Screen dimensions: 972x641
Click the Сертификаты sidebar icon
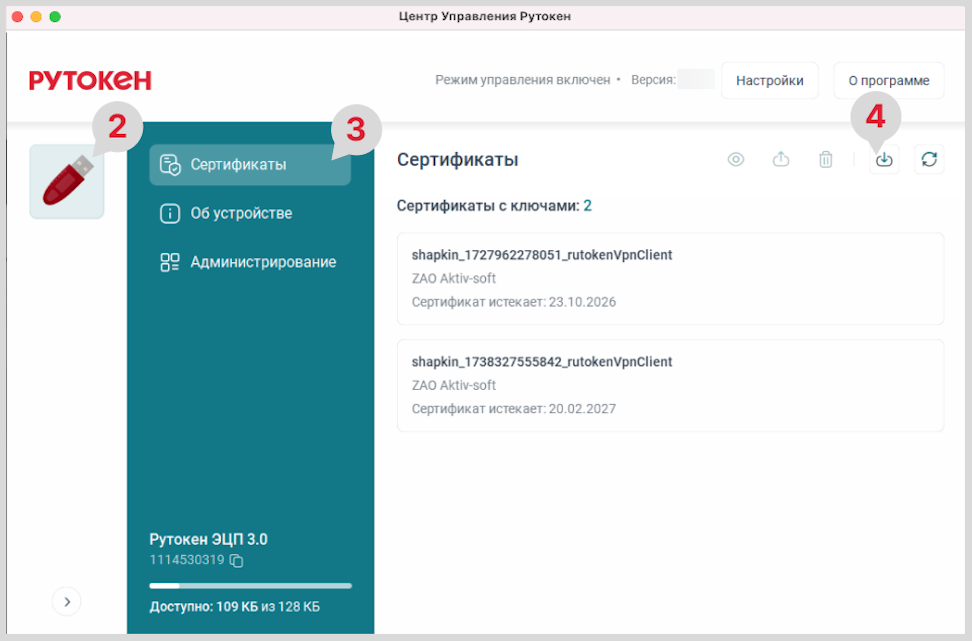pyautogui.click(x=170, y=165)
